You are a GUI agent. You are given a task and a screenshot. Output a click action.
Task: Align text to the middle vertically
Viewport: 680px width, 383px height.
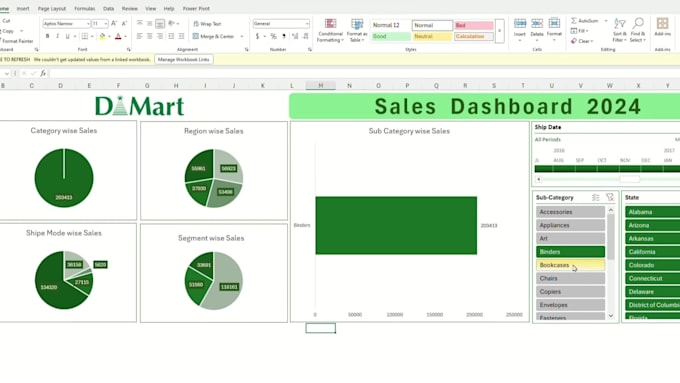click(x=150, y=23)
